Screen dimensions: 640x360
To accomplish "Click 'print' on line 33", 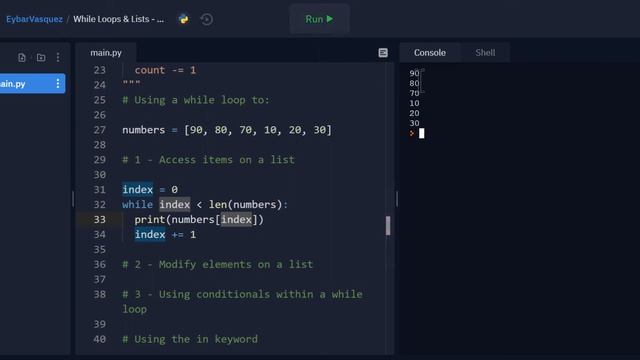I will pyautogui.click(x=150, y=220).
